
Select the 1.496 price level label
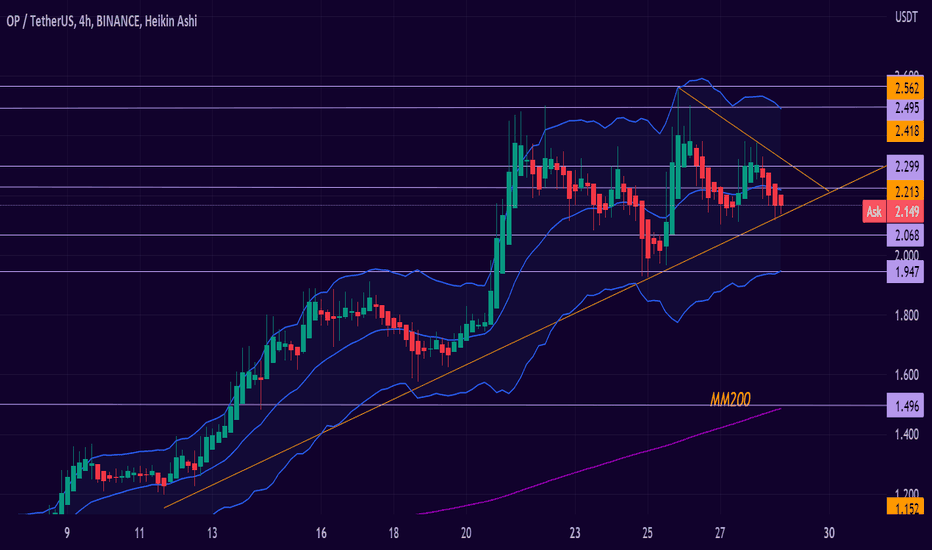click(905, 406)
